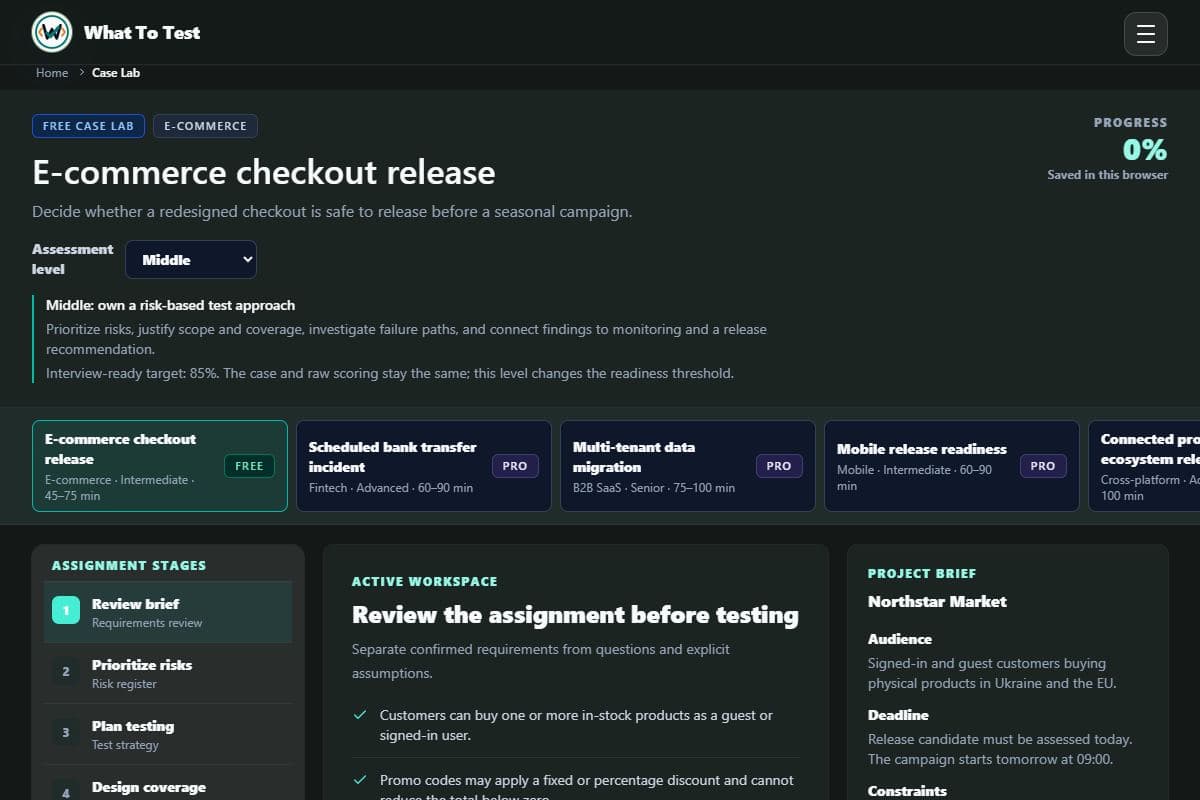Screen dimensions: 1200x800
Task: Click the step 1 number badge
Action: [66, 610]
